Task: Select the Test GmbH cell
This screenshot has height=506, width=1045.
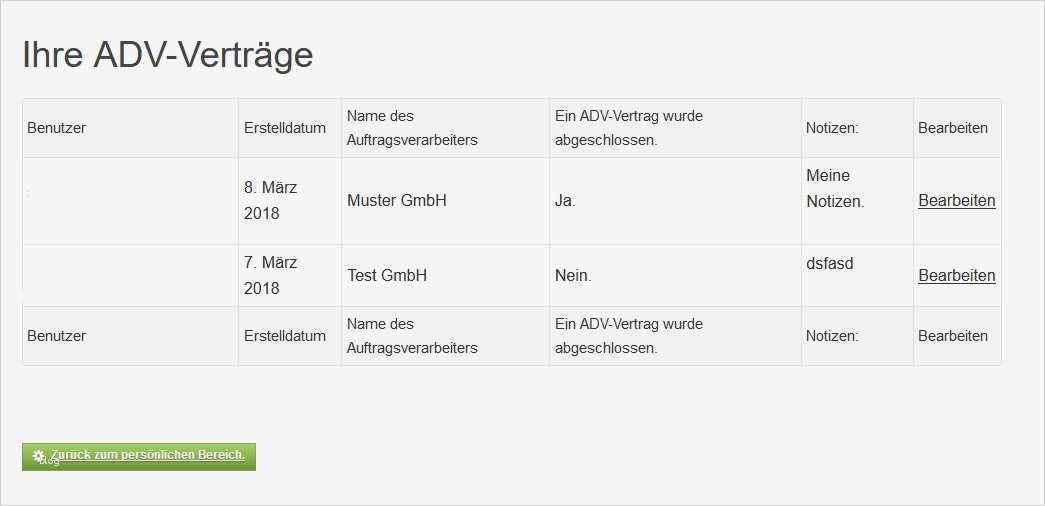Action: 387,276
